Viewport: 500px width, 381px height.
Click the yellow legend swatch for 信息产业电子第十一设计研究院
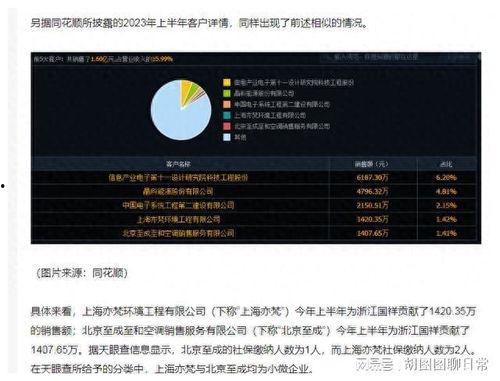pos(227,83)
